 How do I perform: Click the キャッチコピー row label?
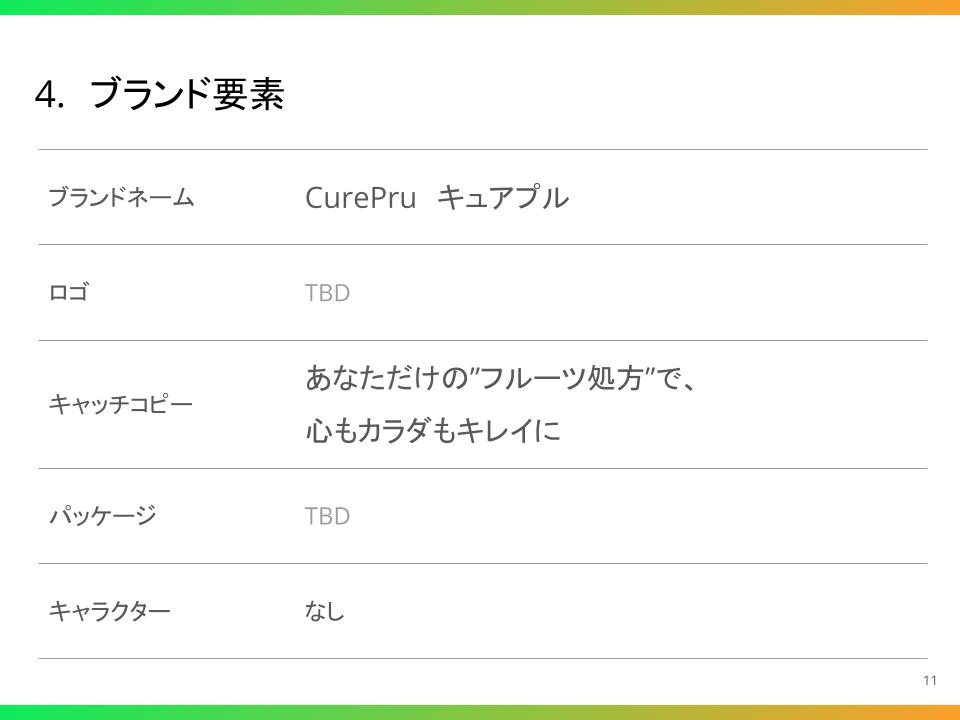[x=121, y=405]
